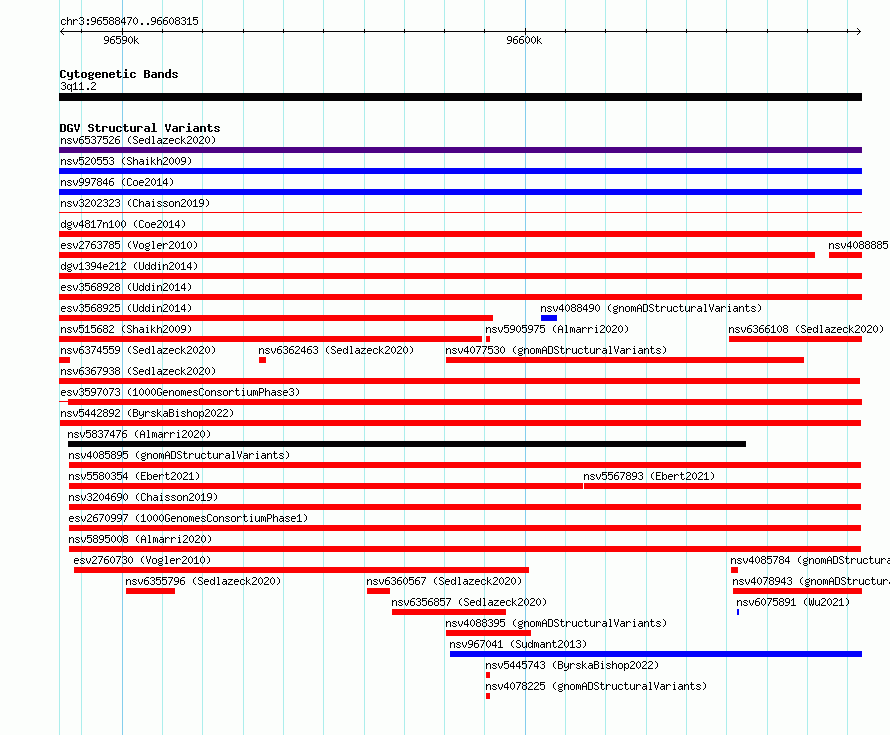Select the nsv520553 (Shaikh2009) blue bar
The width and height of the screenshot is (890, 735).
460,171
